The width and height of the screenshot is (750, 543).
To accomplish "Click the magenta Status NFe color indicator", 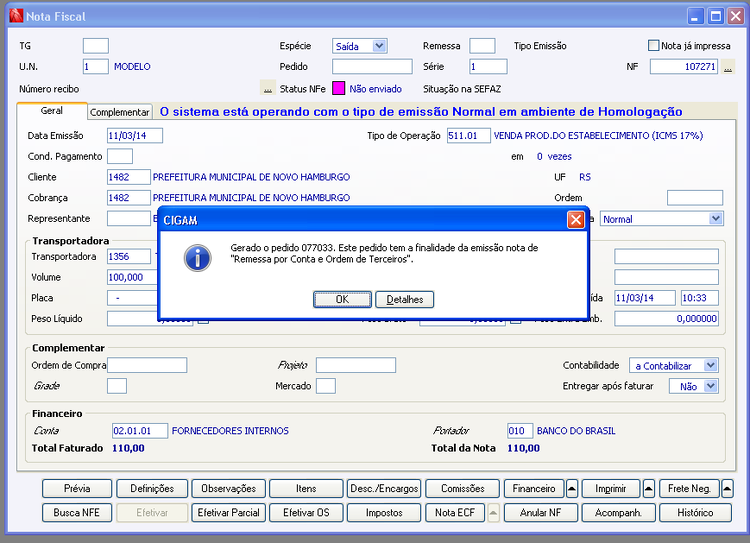I will (x=339, y=89).
